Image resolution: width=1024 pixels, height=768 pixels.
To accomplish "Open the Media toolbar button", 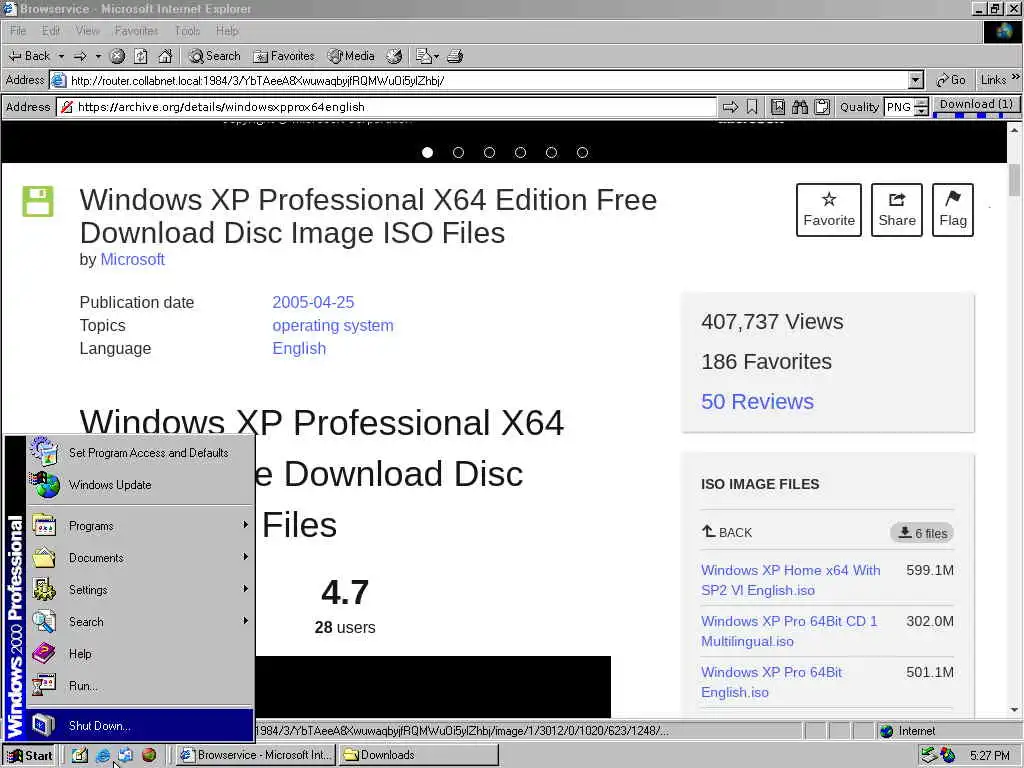I will [351, 56].
